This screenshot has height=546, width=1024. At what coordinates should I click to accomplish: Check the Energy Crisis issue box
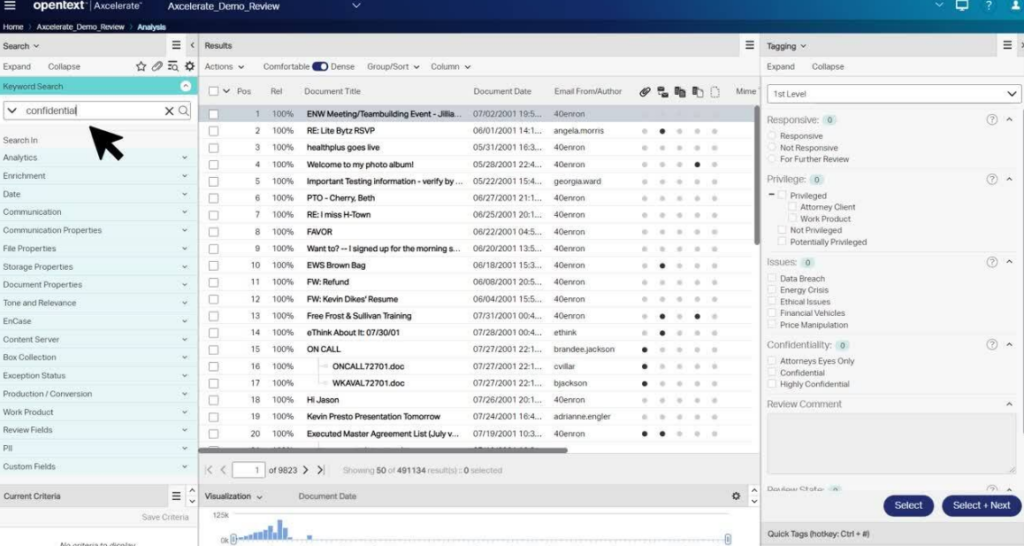coord(773,290)
